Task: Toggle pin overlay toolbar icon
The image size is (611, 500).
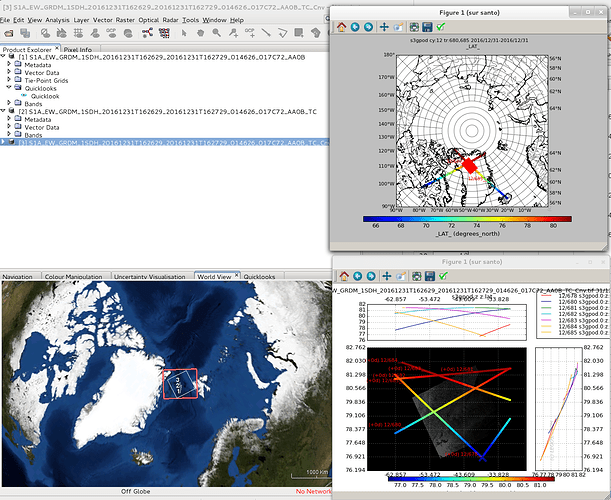Action: tap(95, 34)
